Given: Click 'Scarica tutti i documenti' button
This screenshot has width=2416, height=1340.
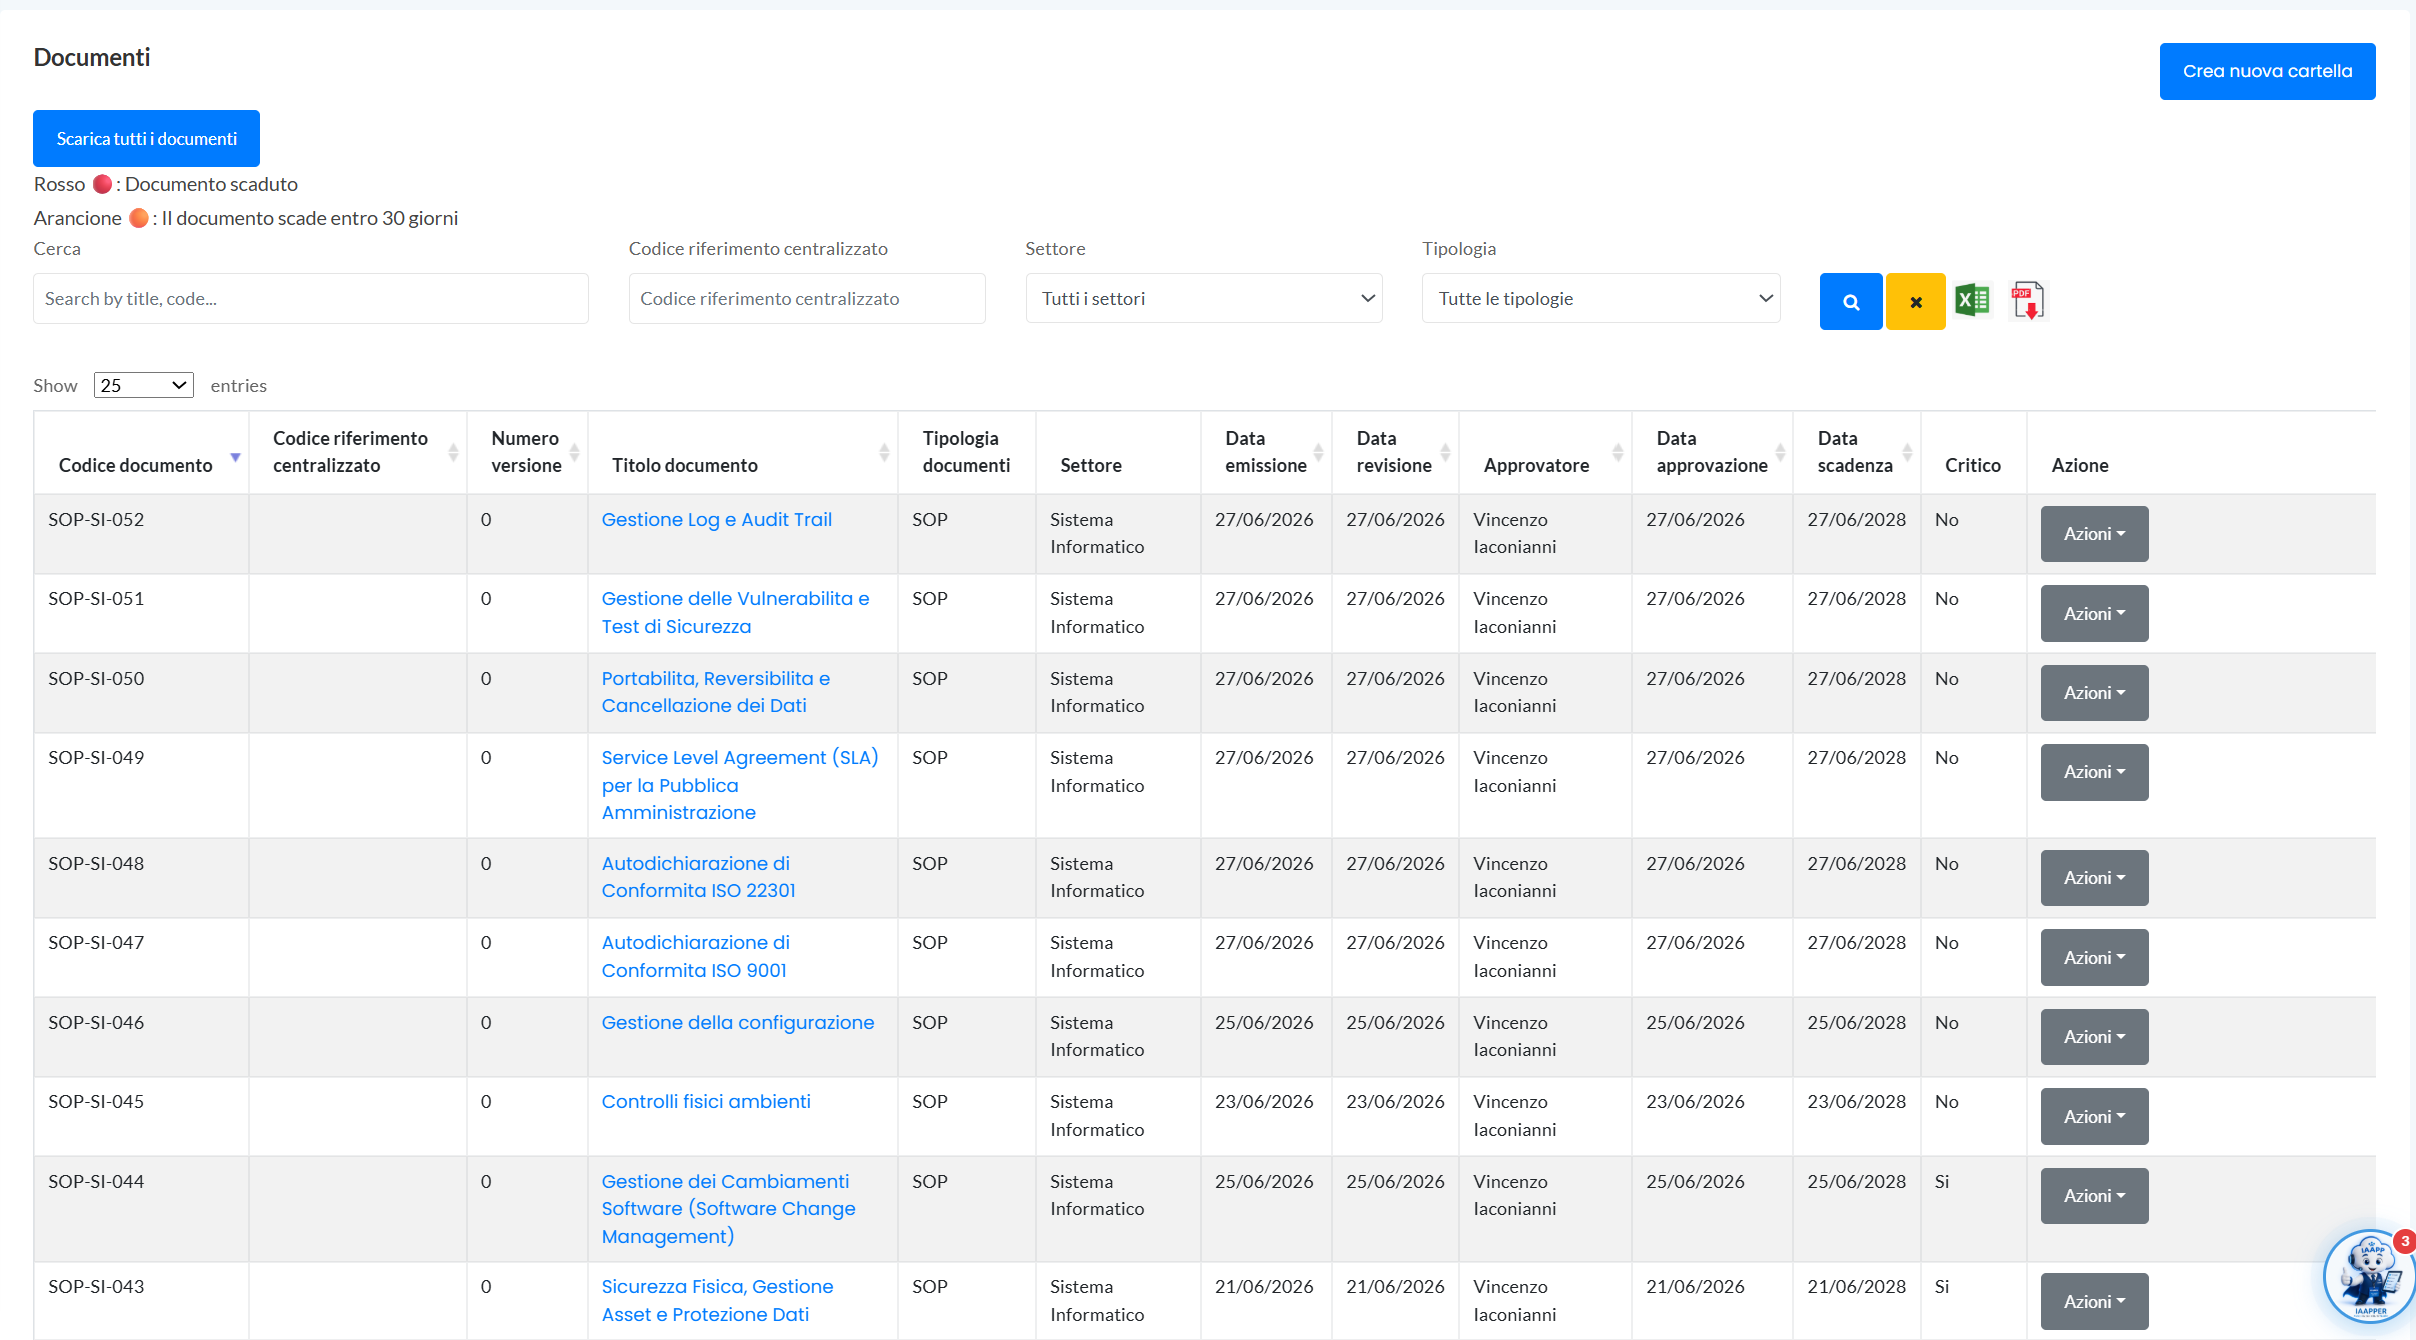Looking at the screenshot, I should coord(146,138).
